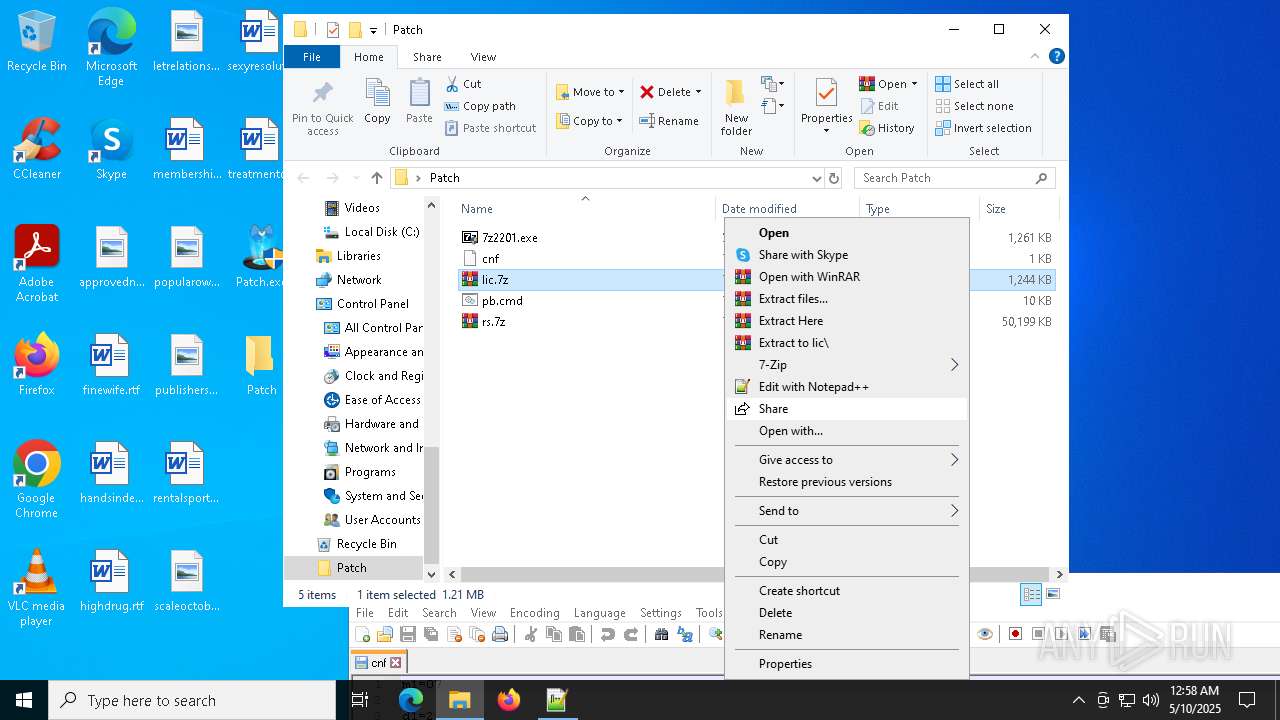Click Microsoft Edge icon in taskbar

(411, 700)
